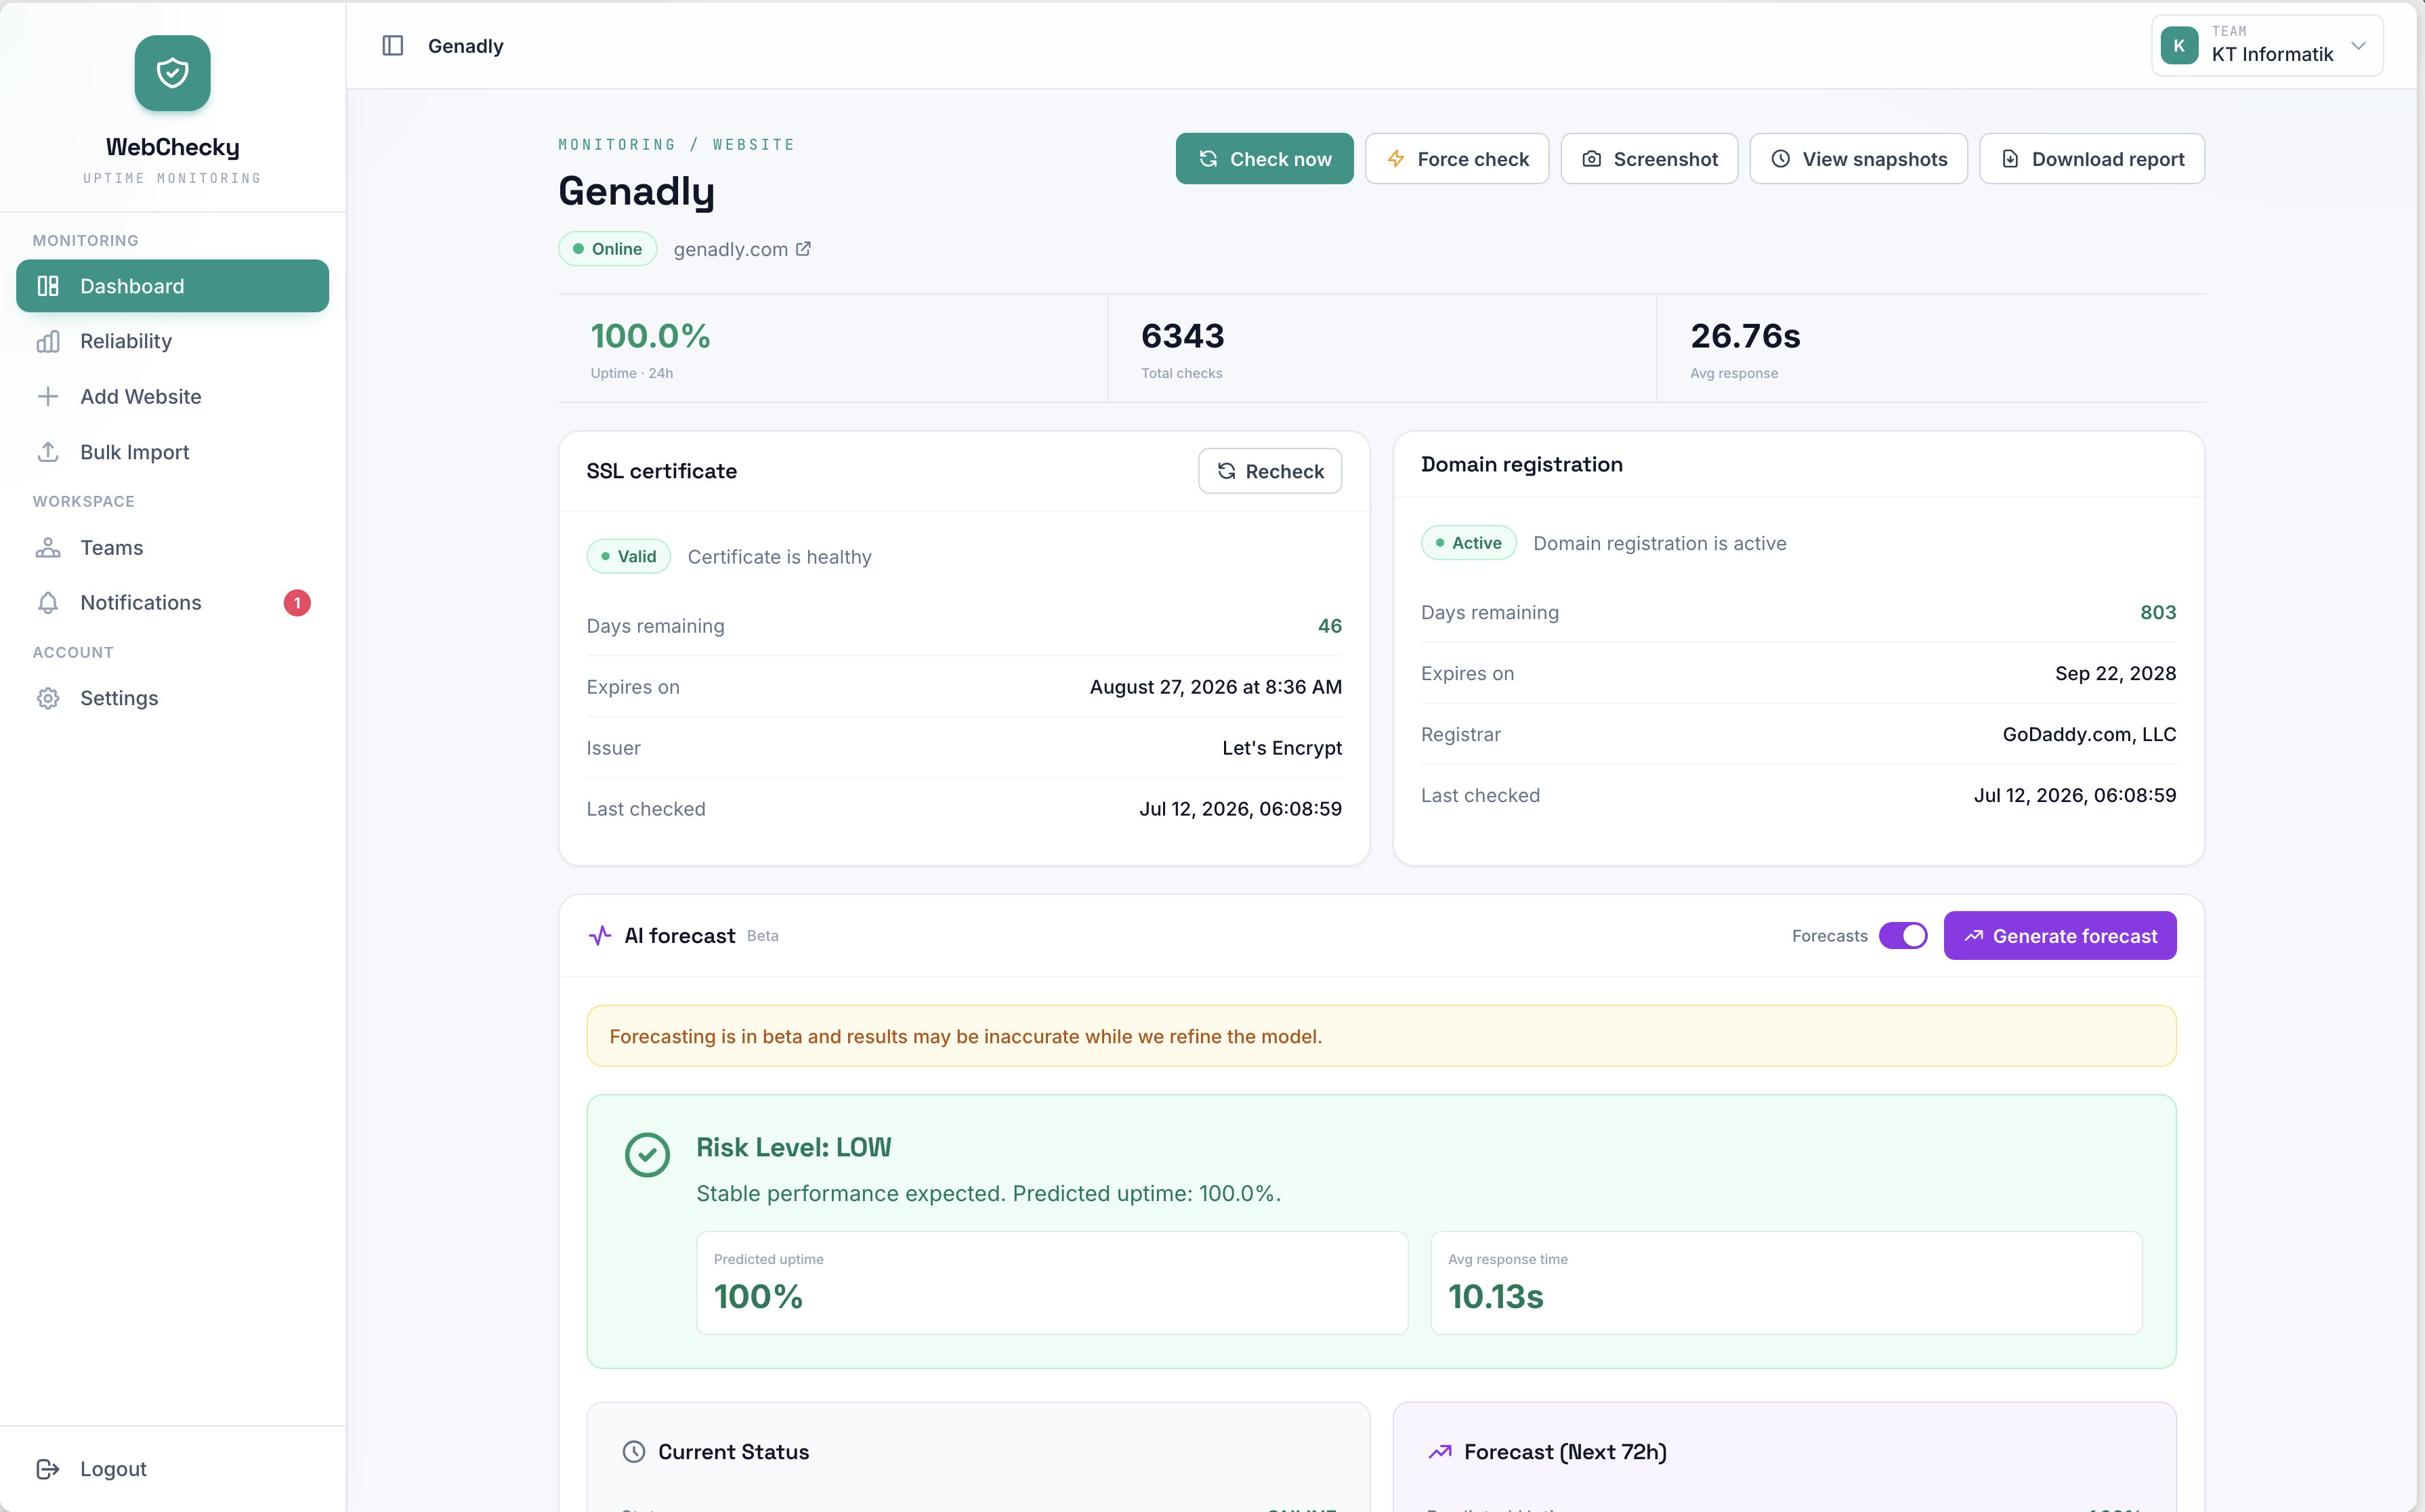
Task: Click Generate forecast
Action: point(2060,936)
